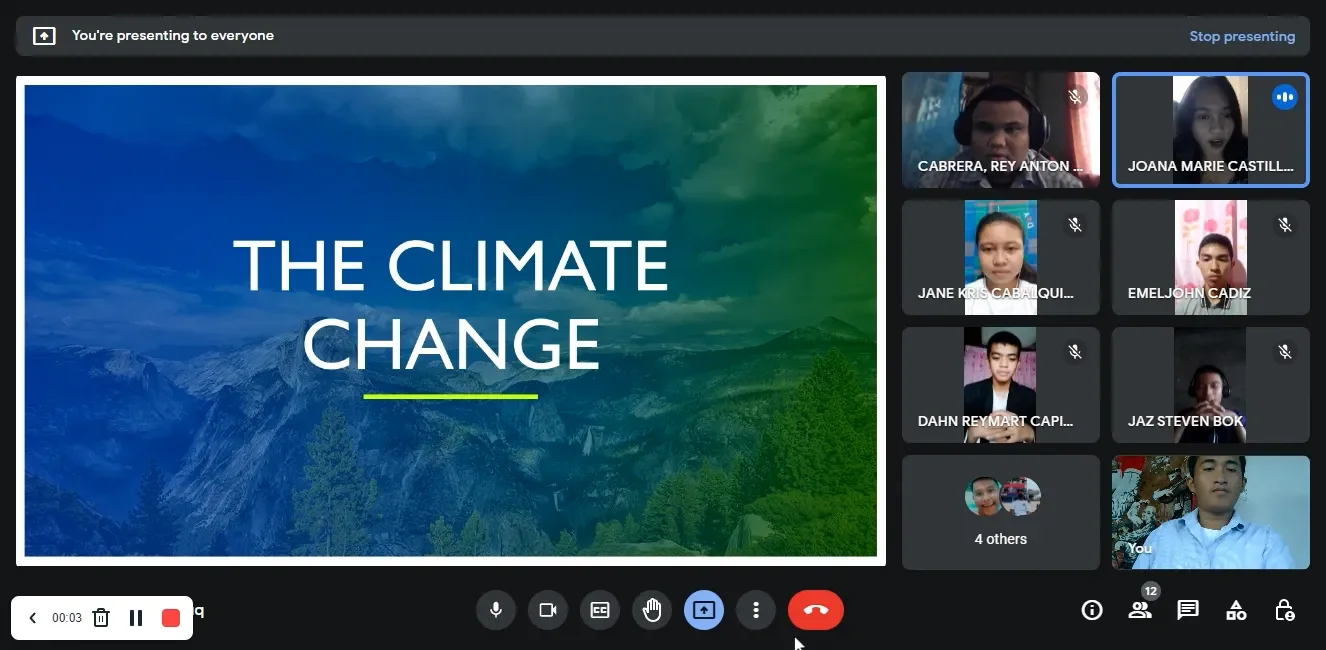Click speaking indicator on Joana Marie tile
The height and width of the screenshot is (650, 1326).
click(1285, 97)
